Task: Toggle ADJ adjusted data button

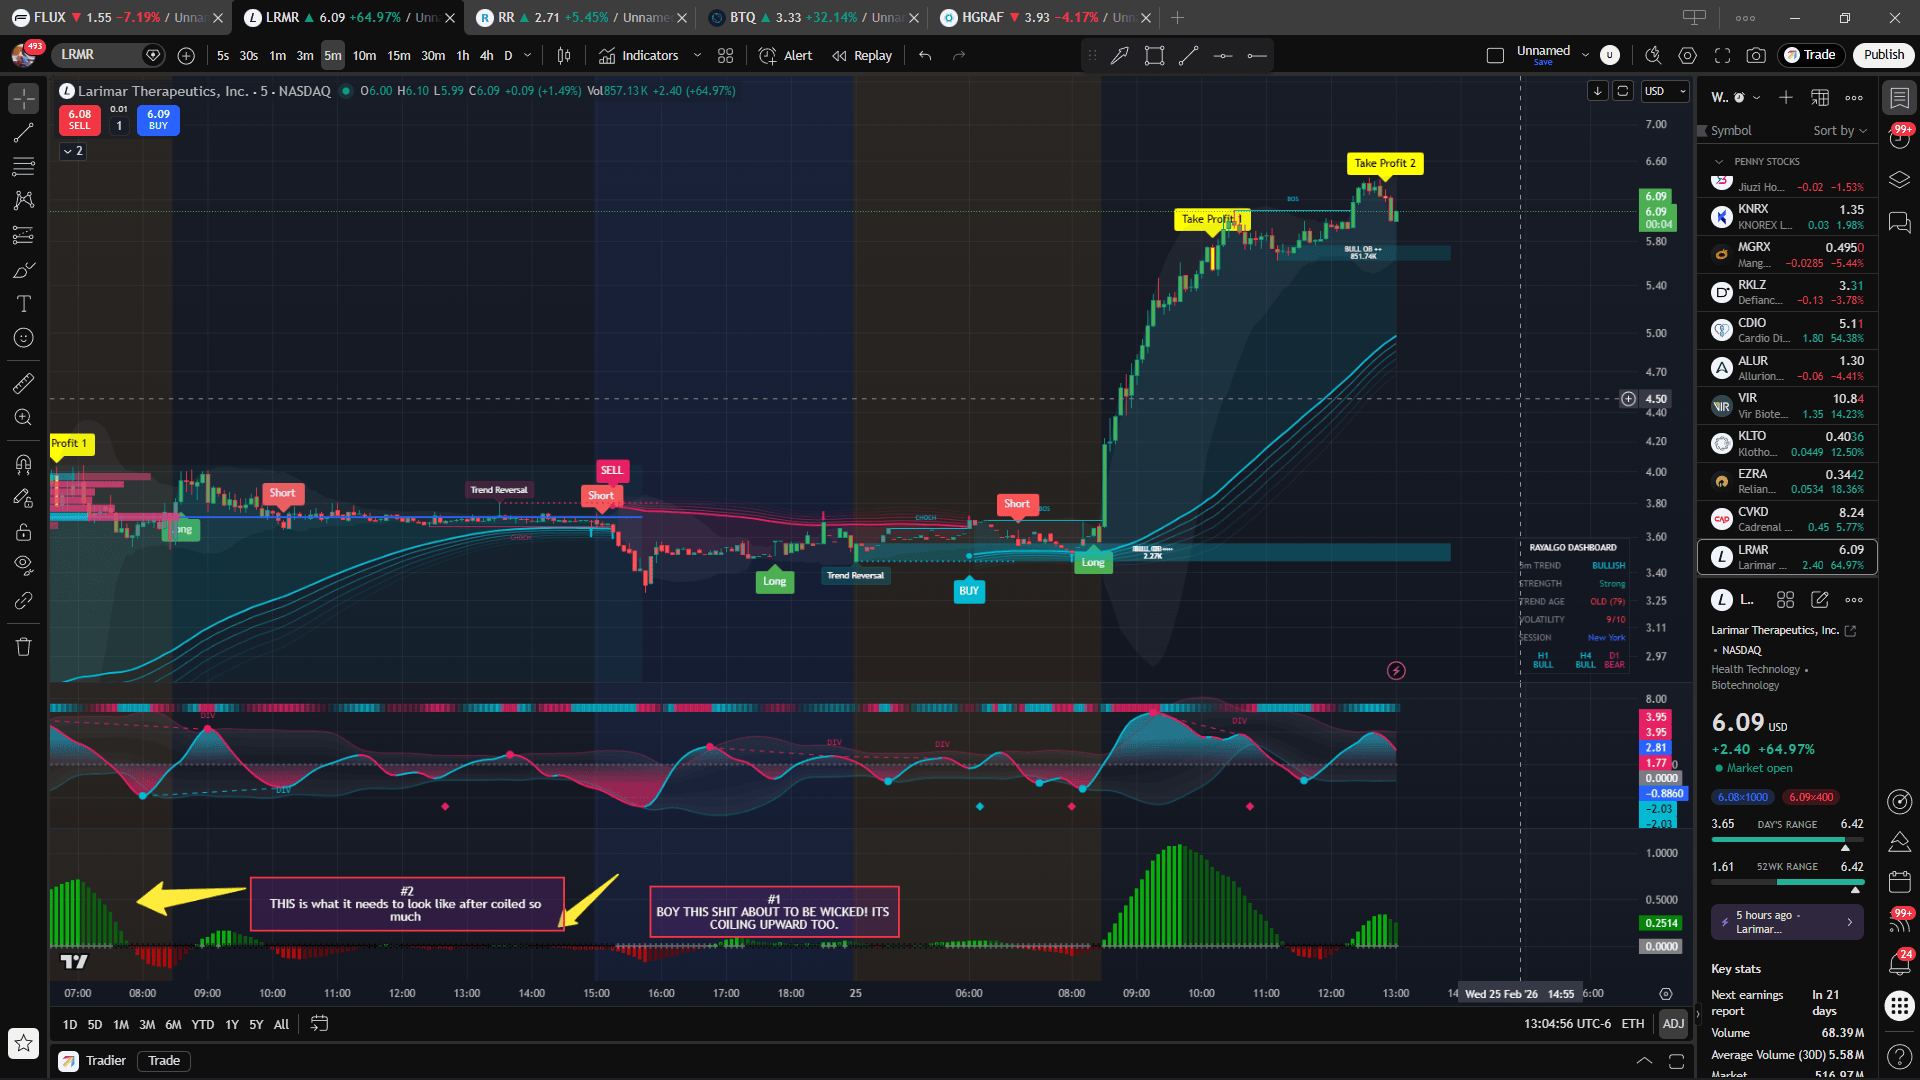Action: point(1673,1023)
